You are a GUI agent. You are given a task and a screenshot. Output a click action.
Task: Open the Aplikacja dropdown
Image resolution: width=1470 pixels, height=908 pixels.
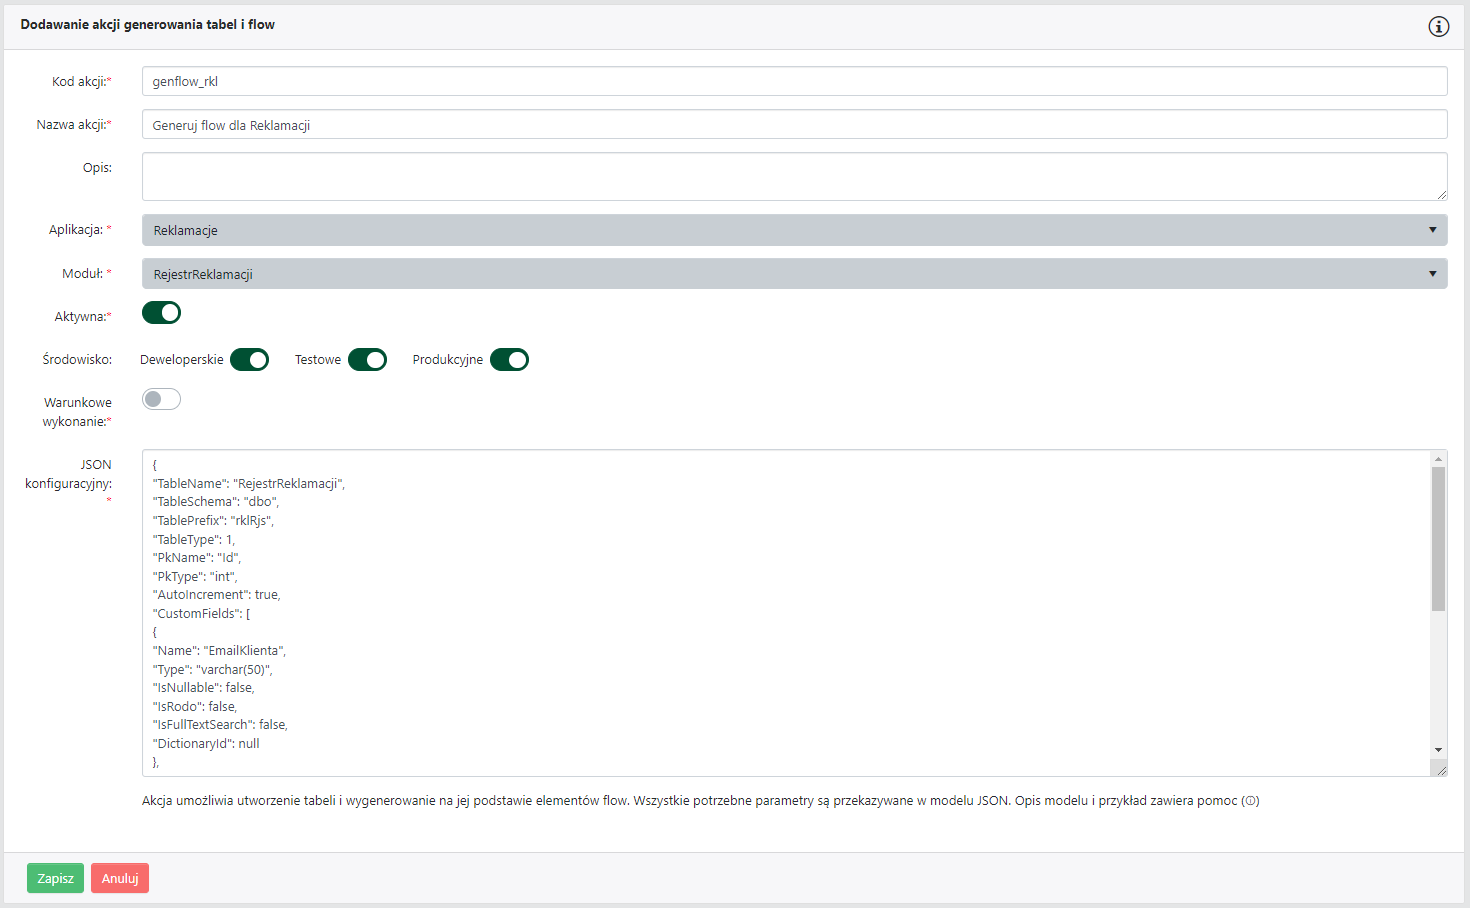794,230
